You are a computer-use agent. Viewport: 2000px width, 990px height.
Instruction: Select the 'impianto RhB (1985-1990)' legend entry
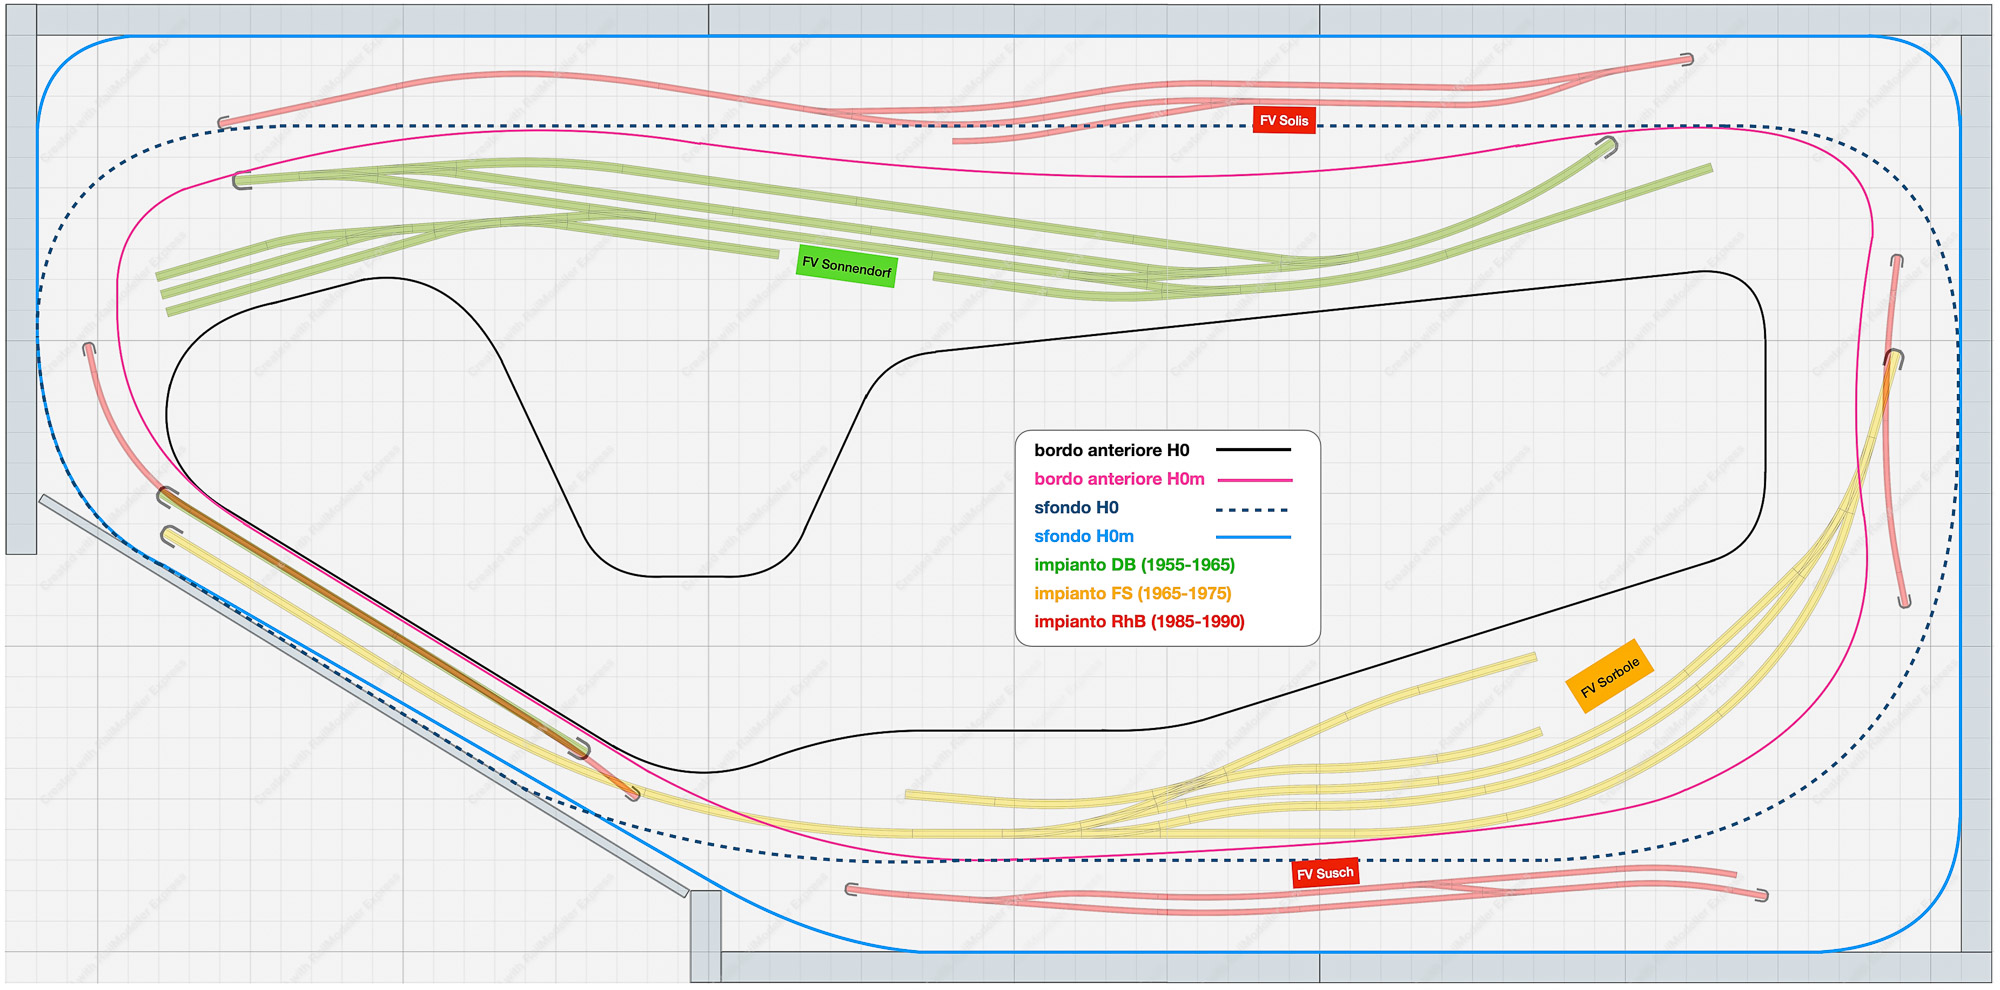click(x=1139, y=622)
